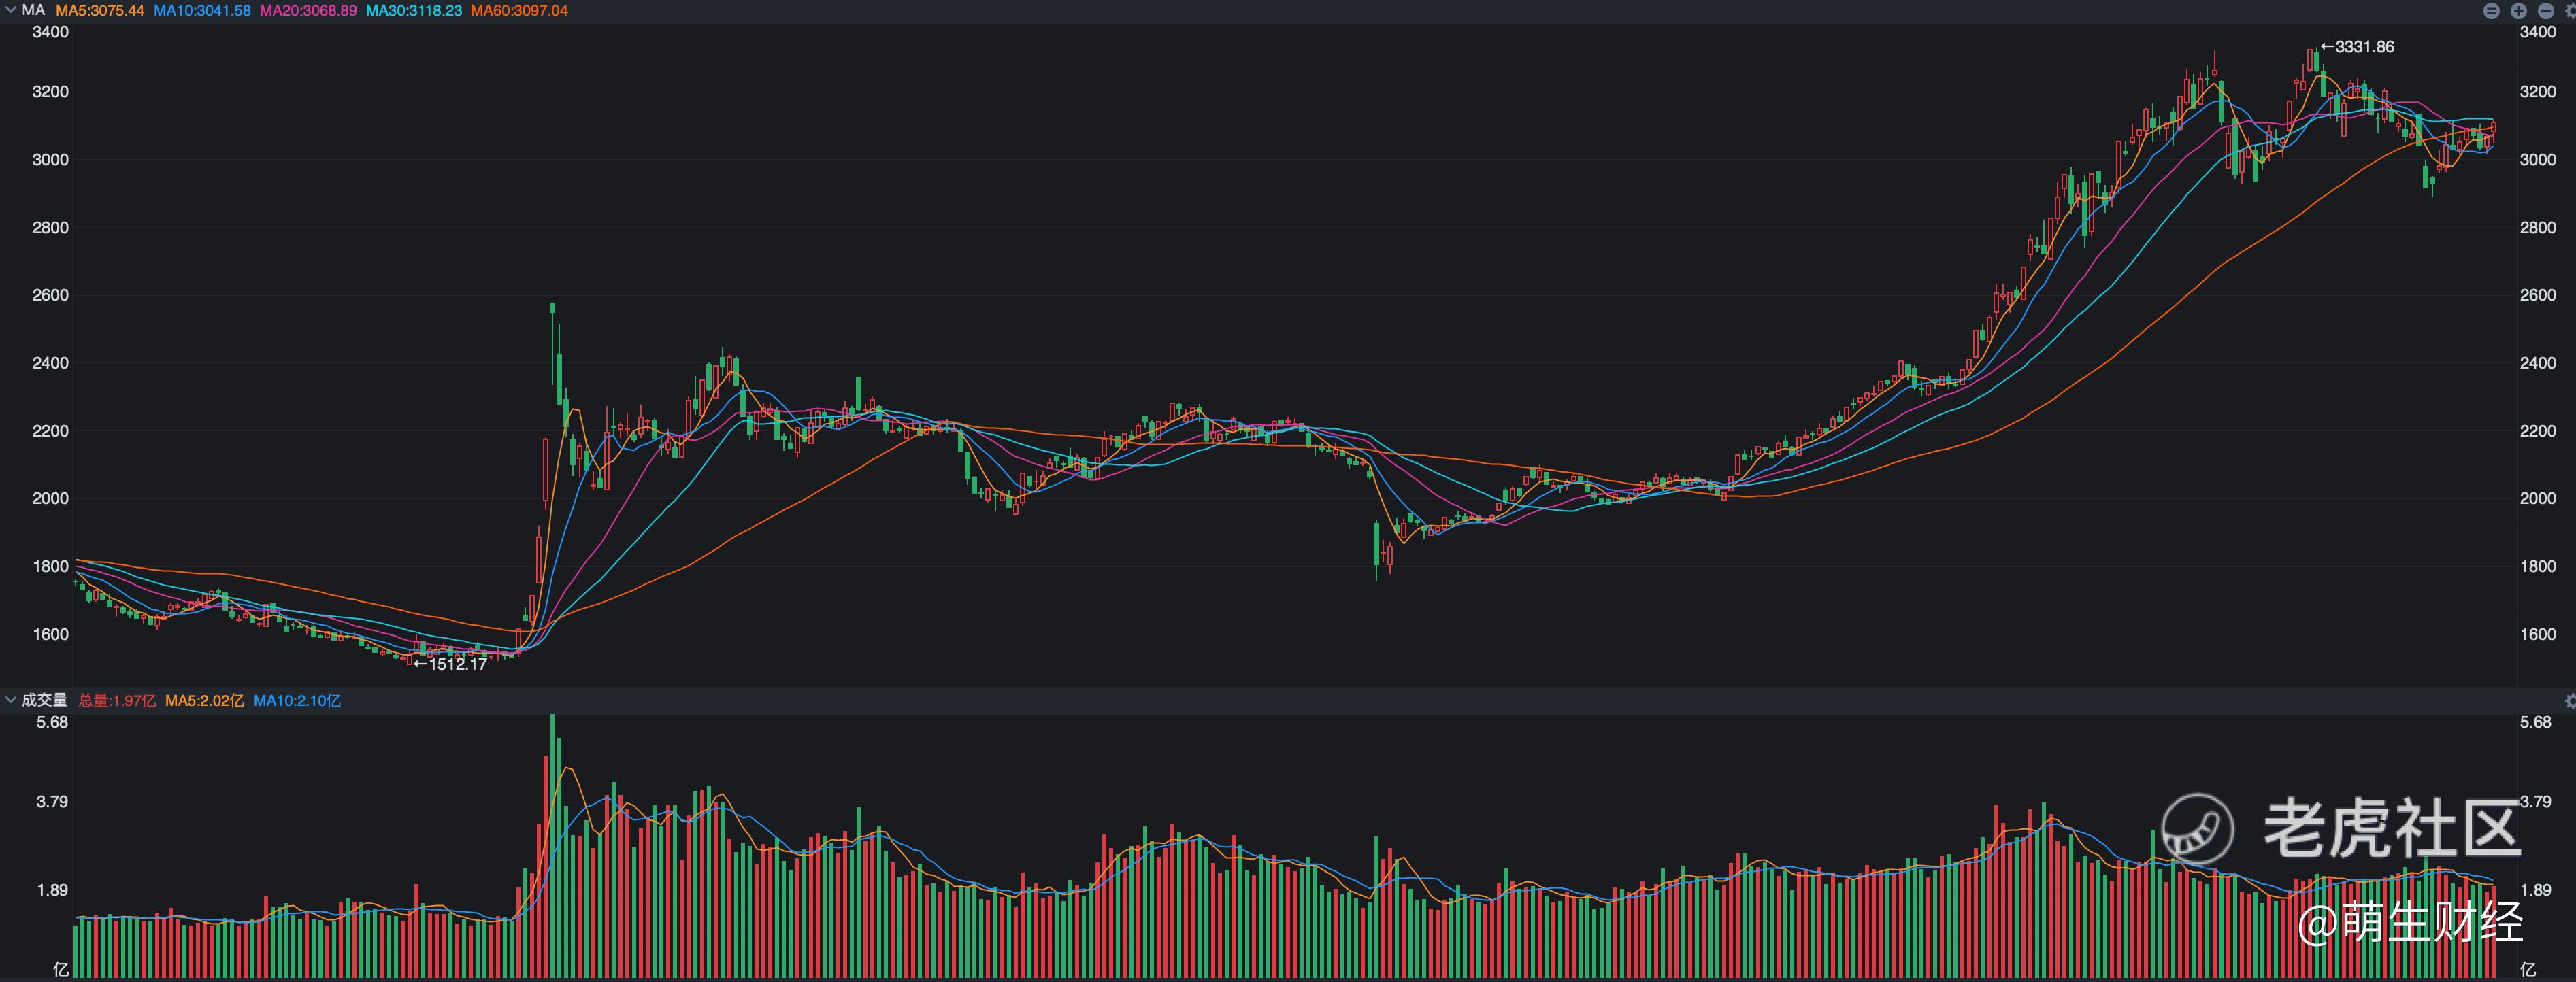This screenshot has height=982, width=2576.
Task: Click the Tiger community logo watermark
Action: click(x=2197, y=828)
